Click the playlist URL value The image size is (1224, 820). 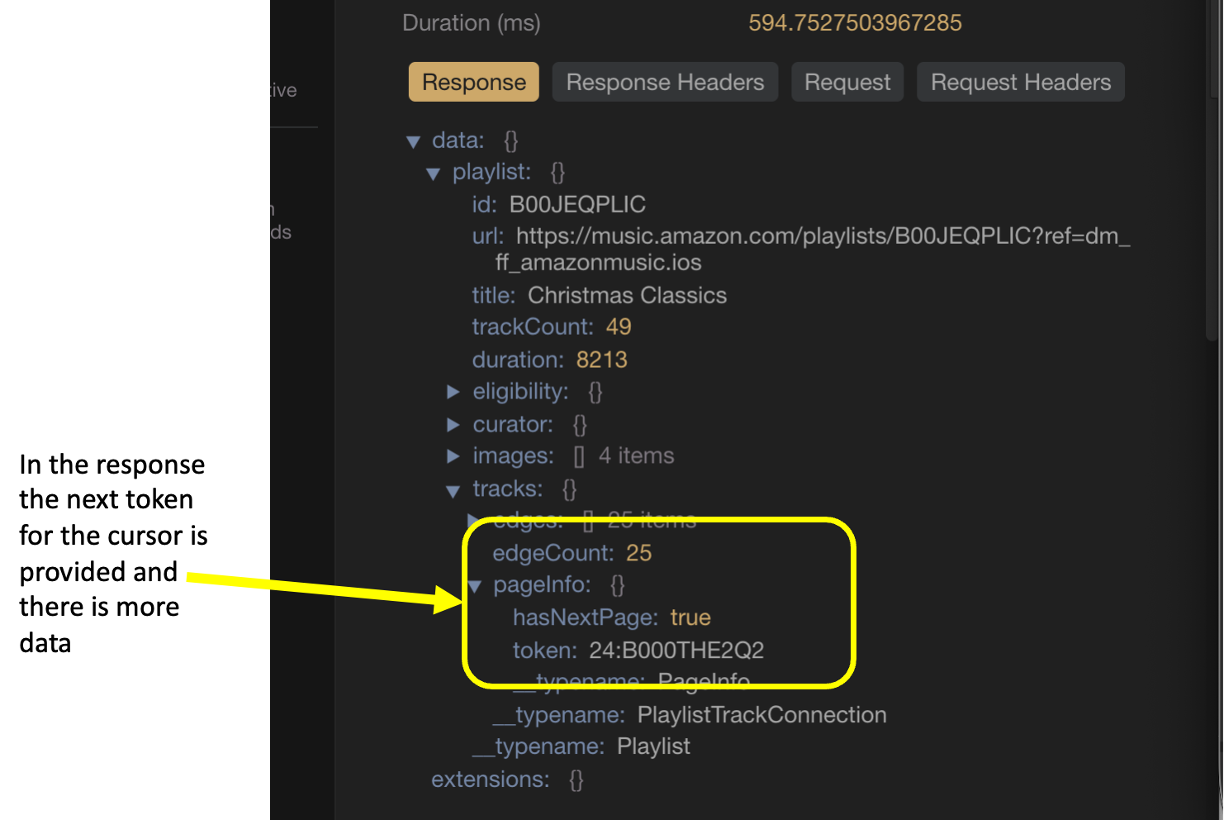click(x=822, y=237)
